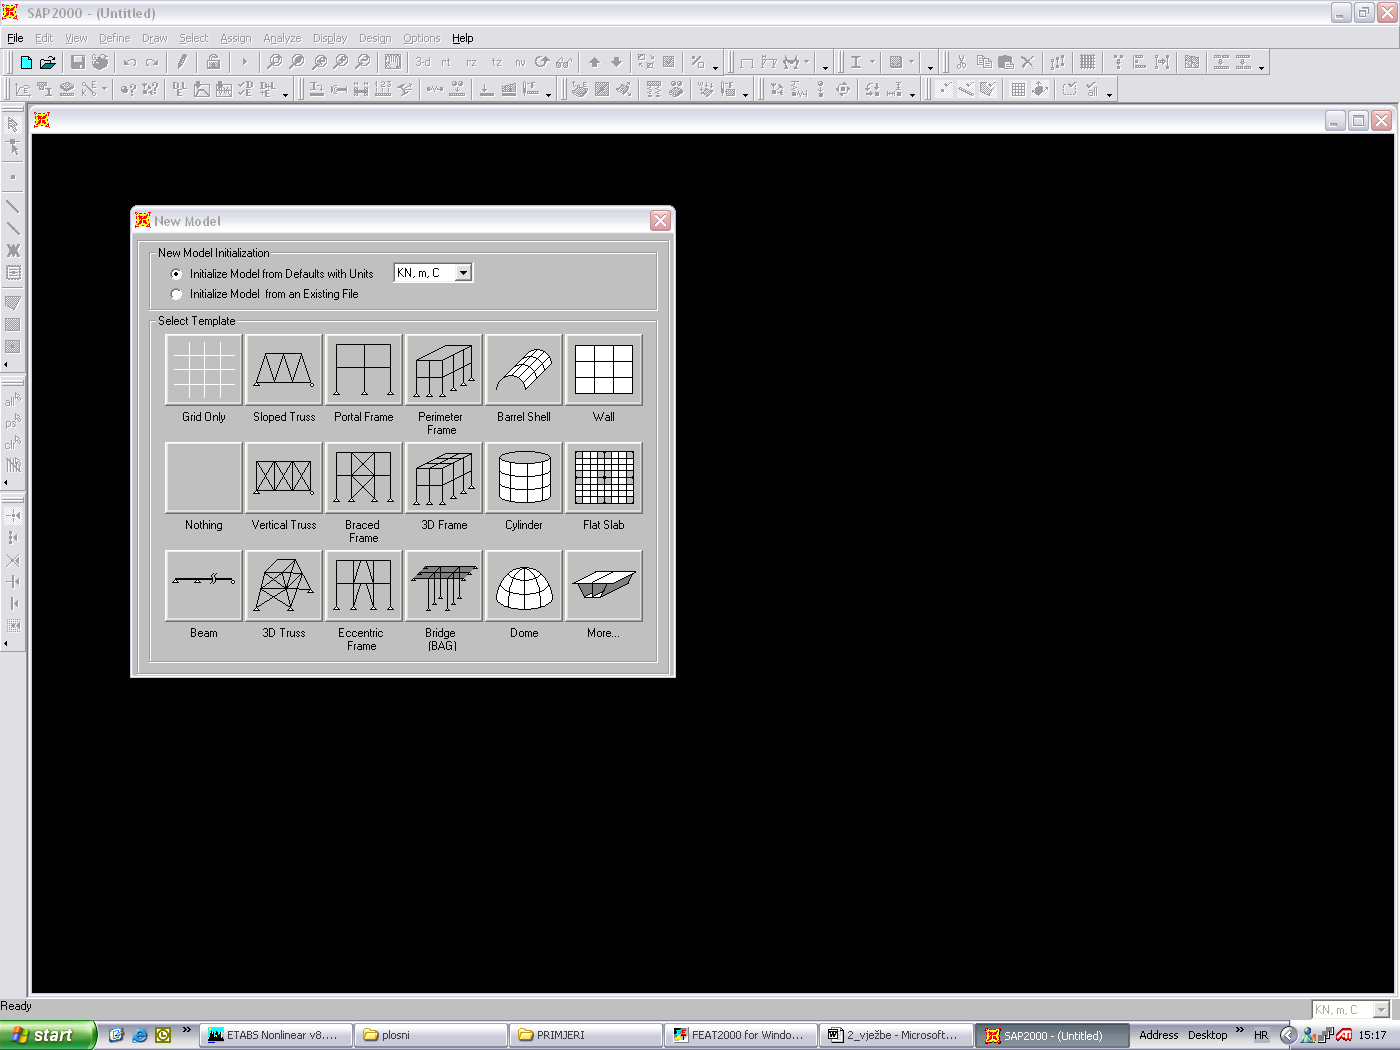The width and height of the screenshot is (1400, 1050).
Task: Select the Bridge (BAG) template
Action: [444, 586]
